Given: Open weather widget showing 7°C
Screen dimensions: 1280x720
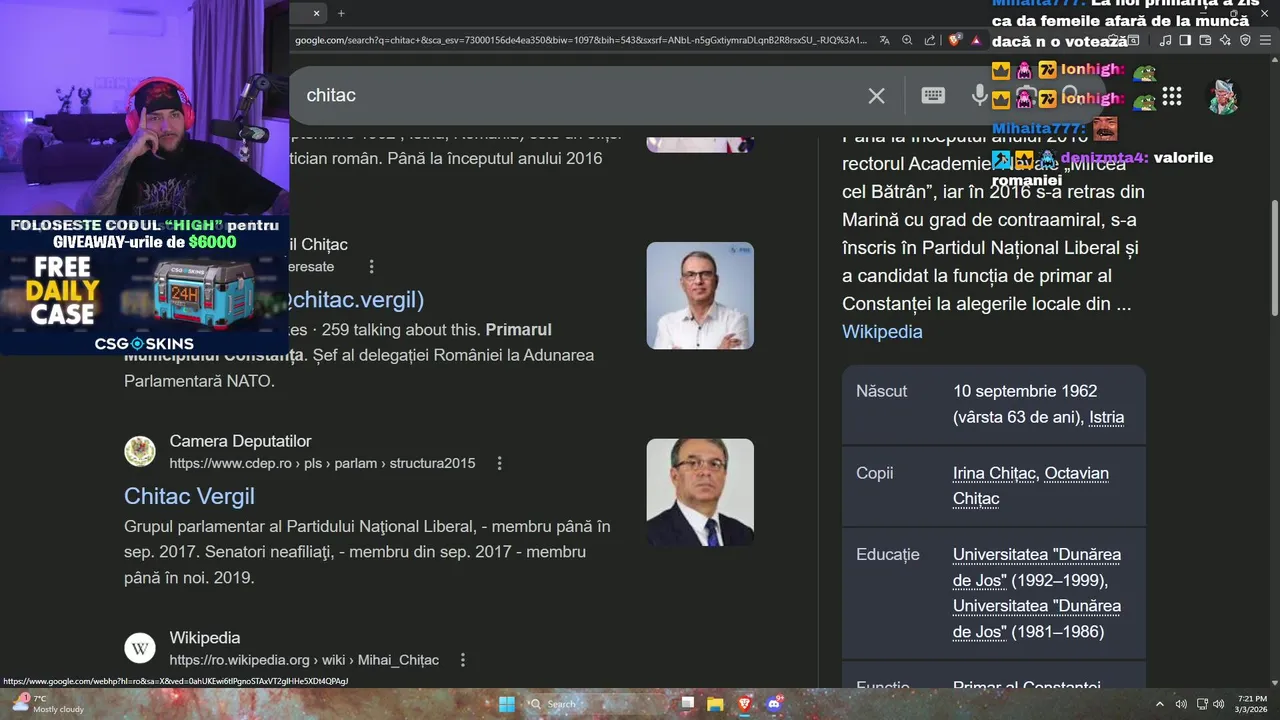Looking at the screenshot, I should click(46, 704).
